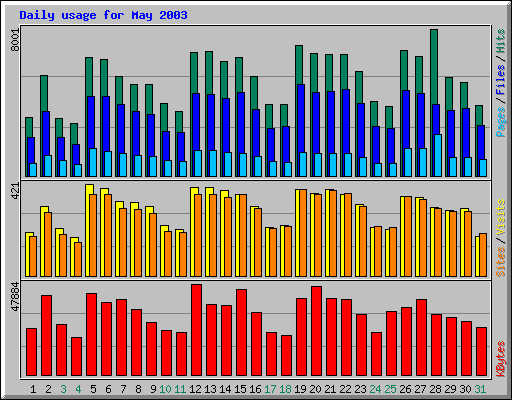Click the 'Sites/Visits' legend text
The image size is (512, 400).
pos(500,238)
